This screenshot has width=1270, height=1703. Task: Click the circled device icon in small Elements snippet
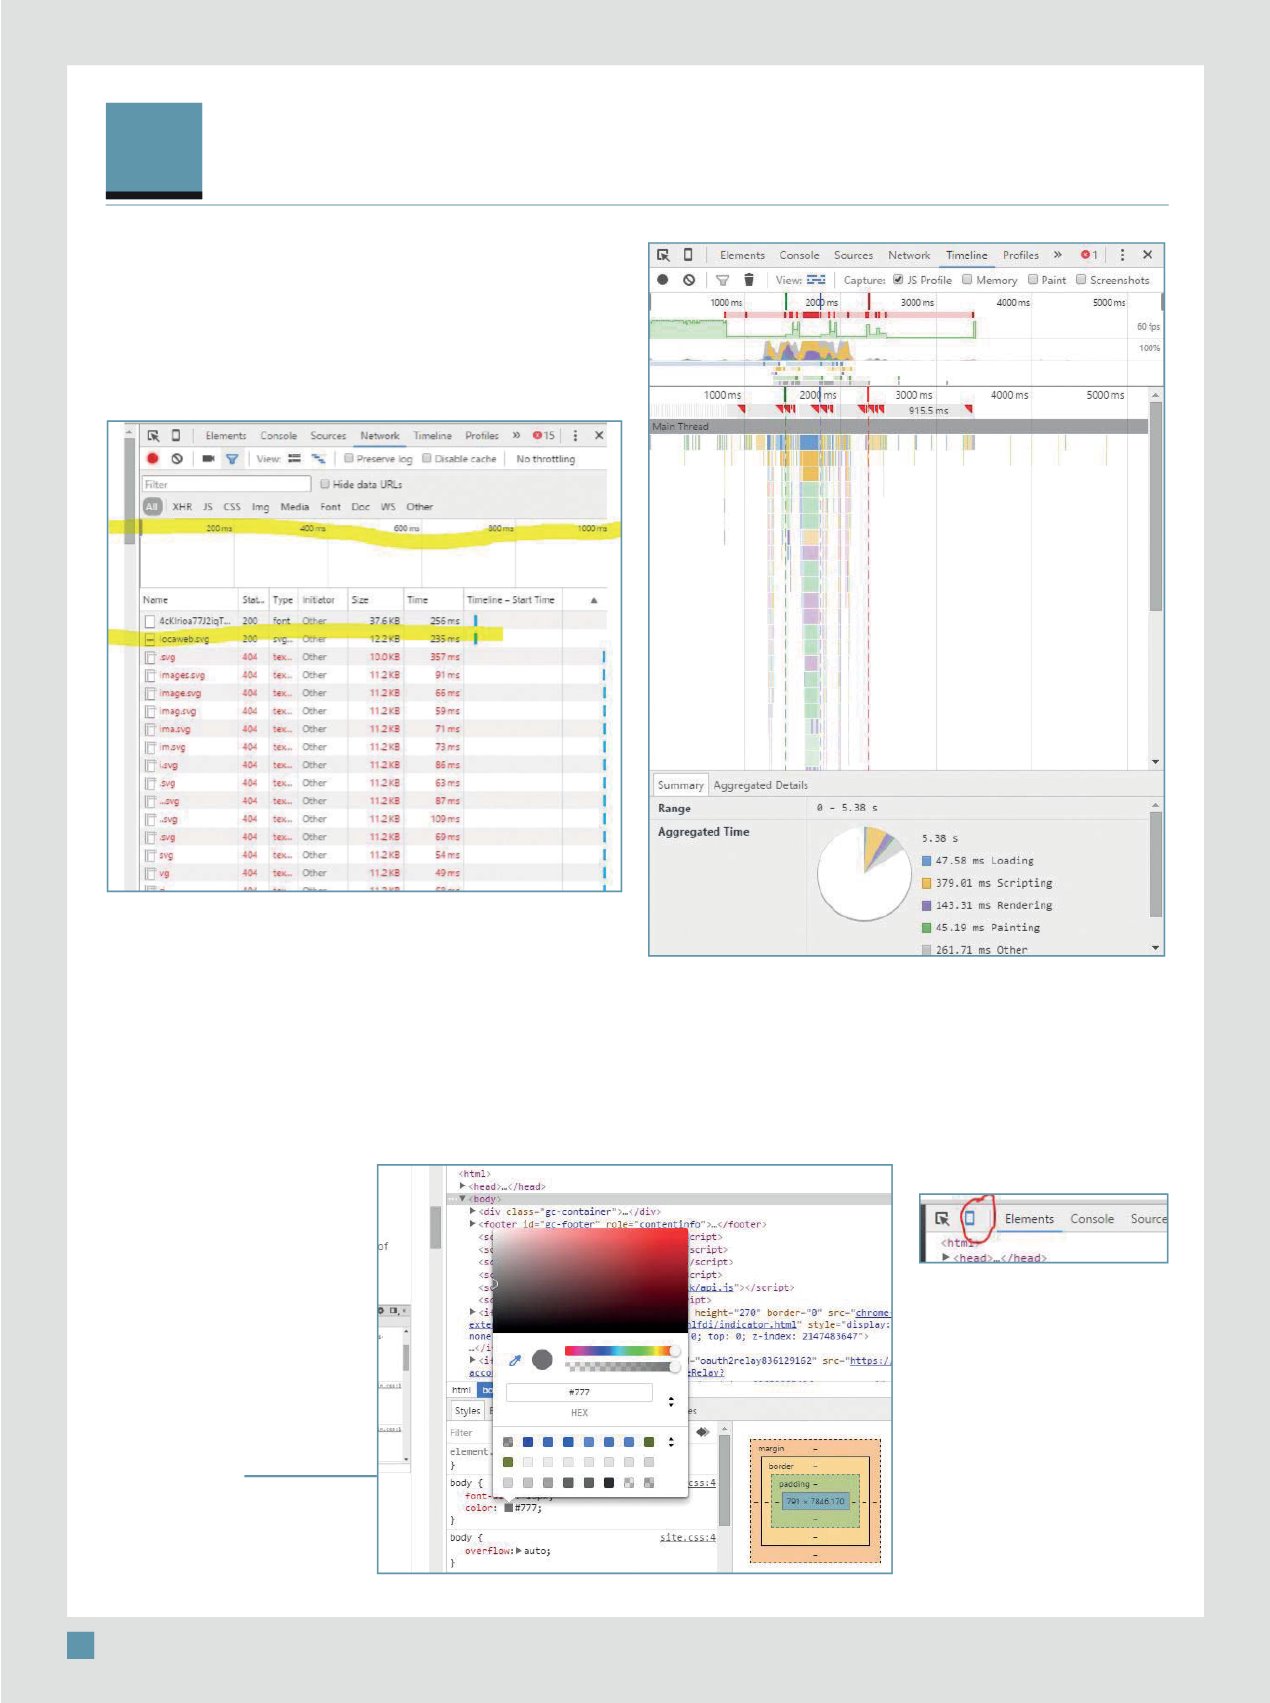pyautogui.click(x=969, y=1218)
